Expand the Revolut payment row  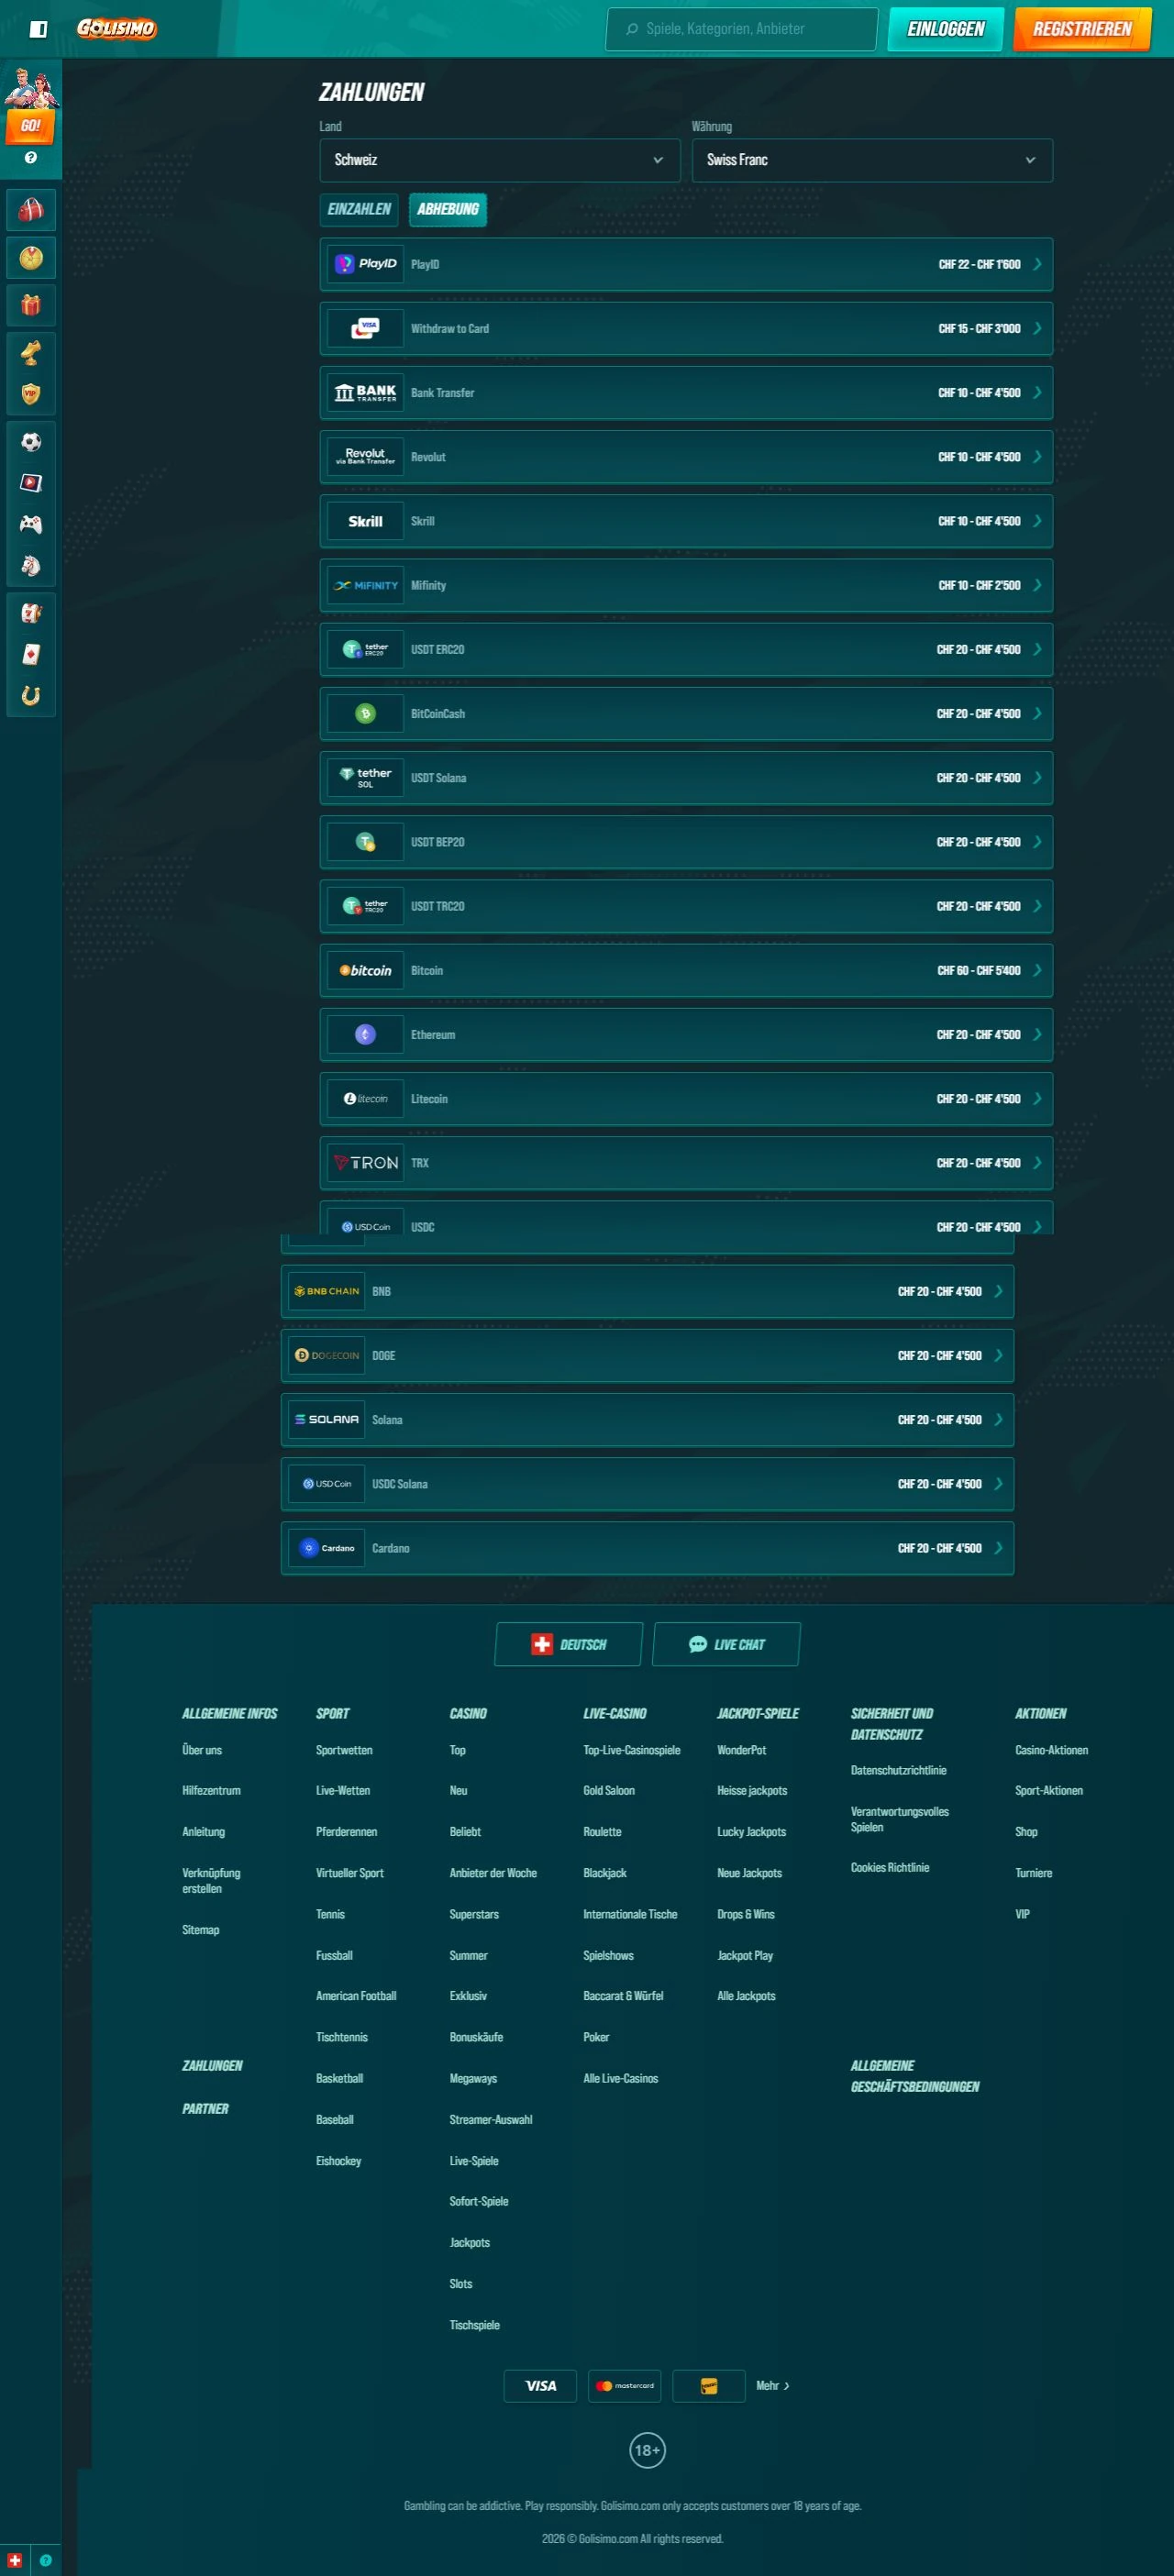coord(686,457)
